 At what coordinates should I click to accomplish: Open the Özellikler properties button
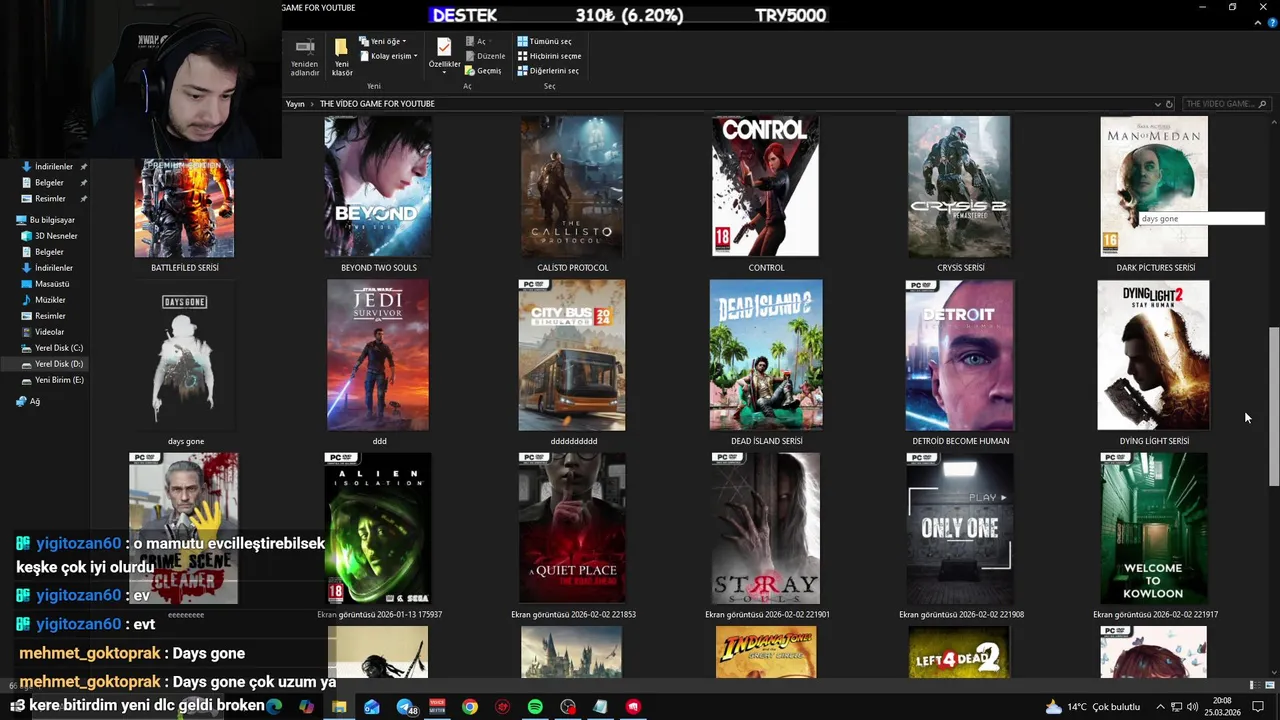(x=444, y=54)
